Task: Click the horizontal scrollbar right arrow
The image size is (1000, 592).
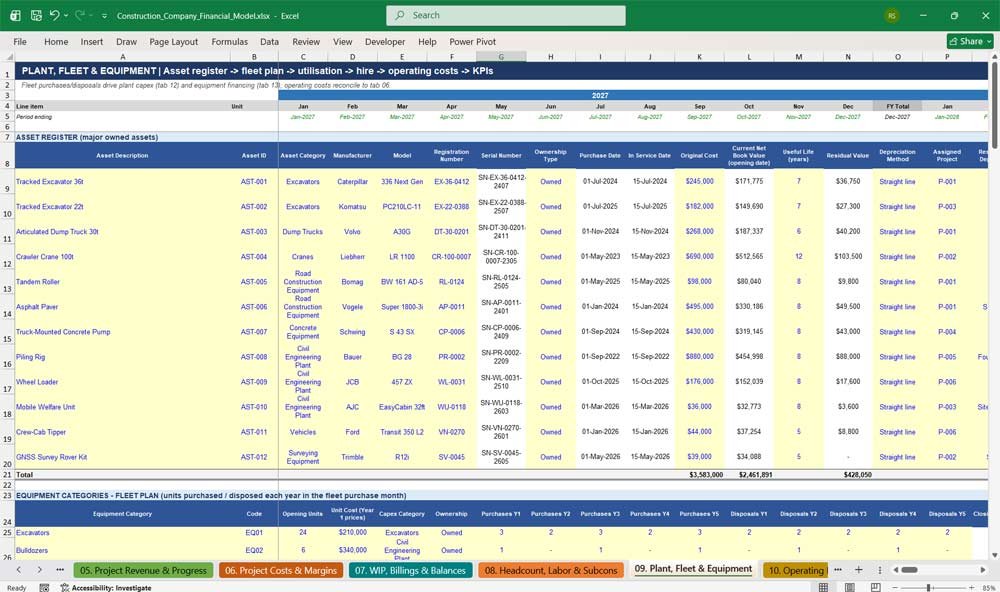Action: pyautogui.click(x=983, y=570)
